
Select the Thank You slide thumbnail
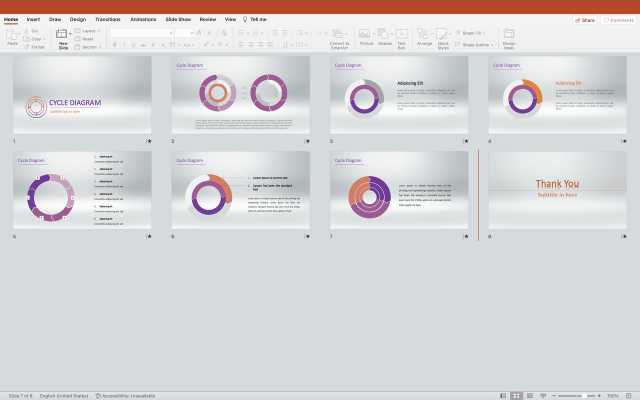[x=557, y=189]
